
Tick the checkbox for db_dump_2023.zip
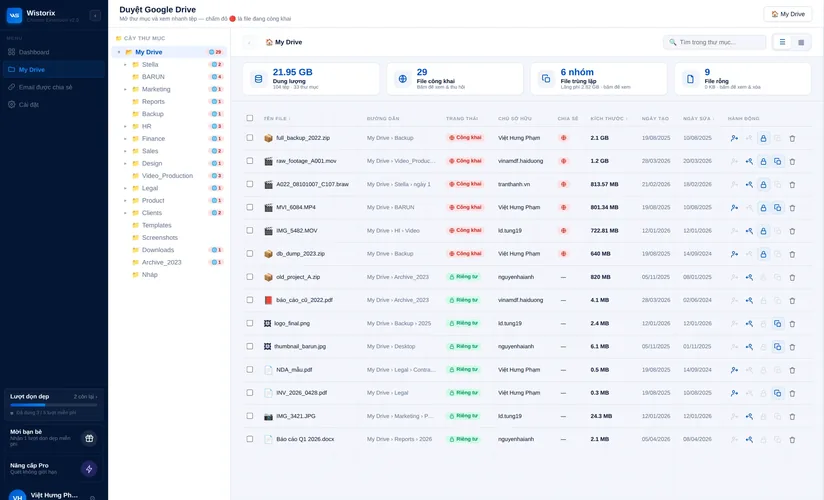coord(250,253)
